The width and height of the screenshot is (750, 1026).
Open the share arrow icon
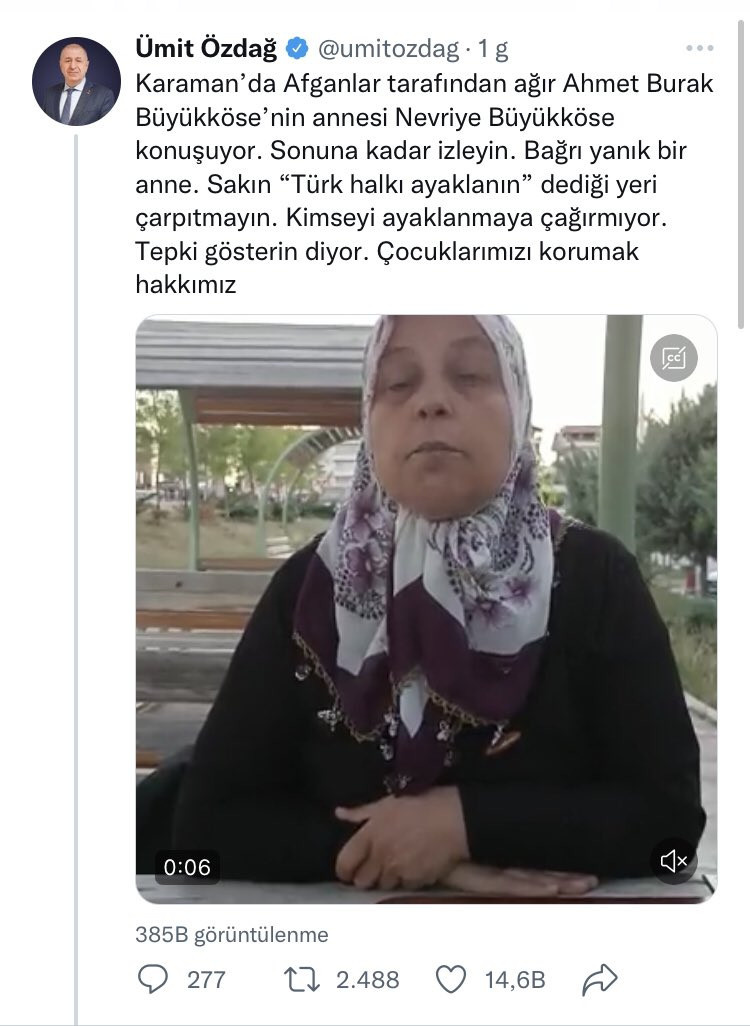(x=599, y=979)
